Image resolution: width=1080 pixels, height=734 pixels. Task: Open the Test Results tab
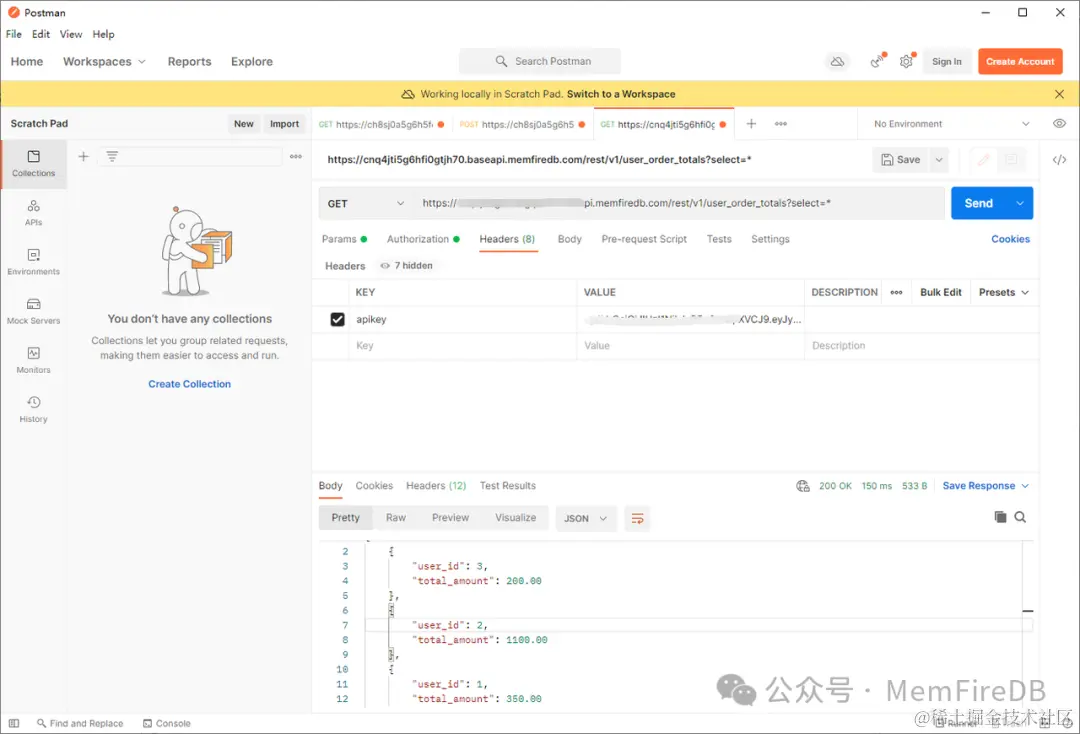pyautogui.click(x=508, y=486)
